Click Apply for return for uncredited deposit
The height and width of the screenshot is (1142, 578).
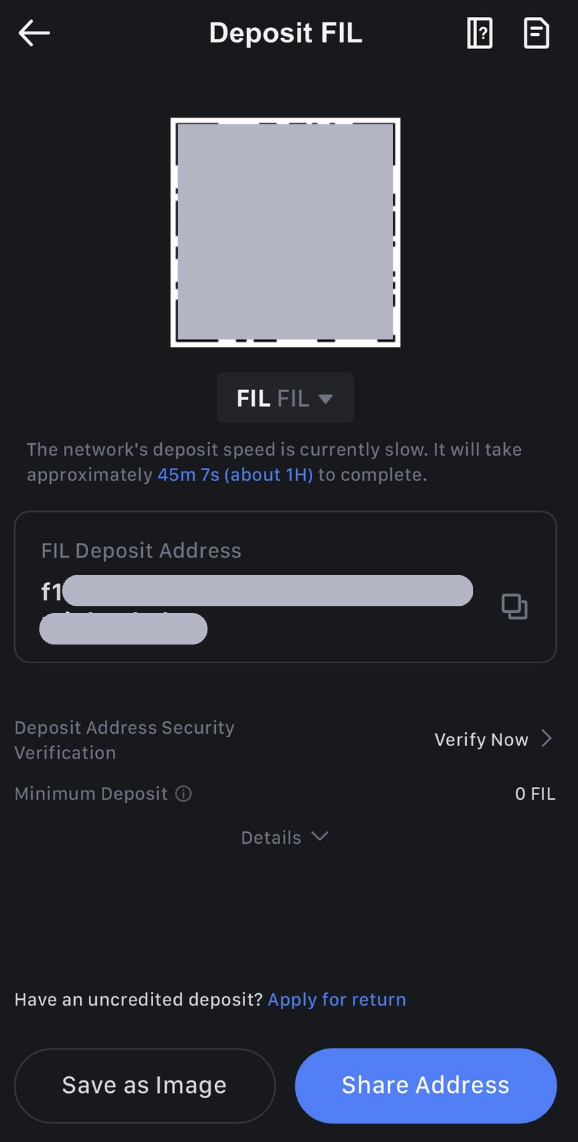337,999
